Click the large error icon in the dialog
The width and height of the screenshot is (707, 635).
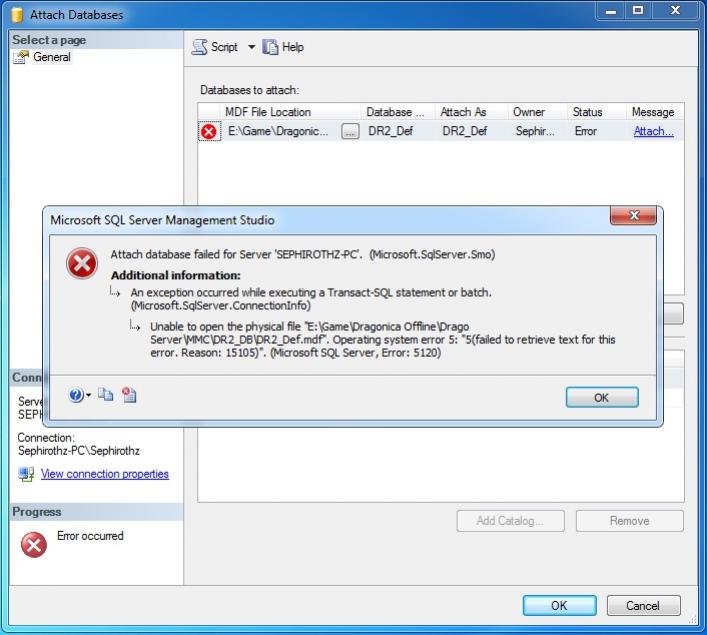click(82, 263)
